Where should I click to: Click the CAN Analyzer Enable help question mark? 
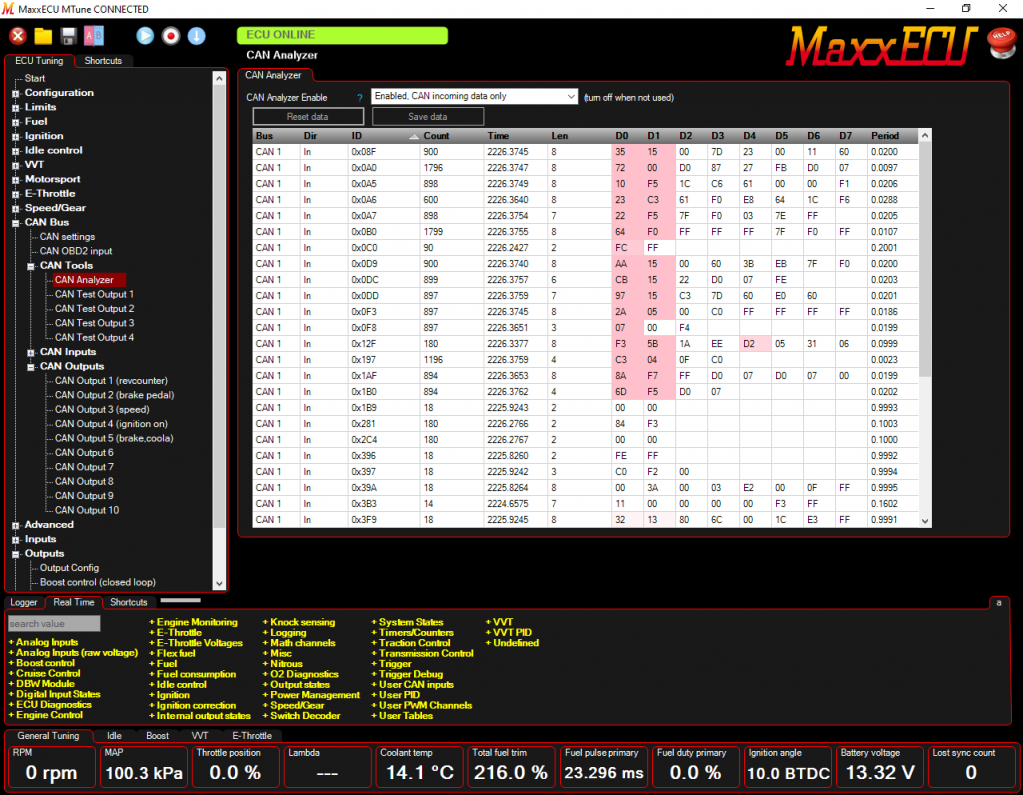(x=359, y=98)
